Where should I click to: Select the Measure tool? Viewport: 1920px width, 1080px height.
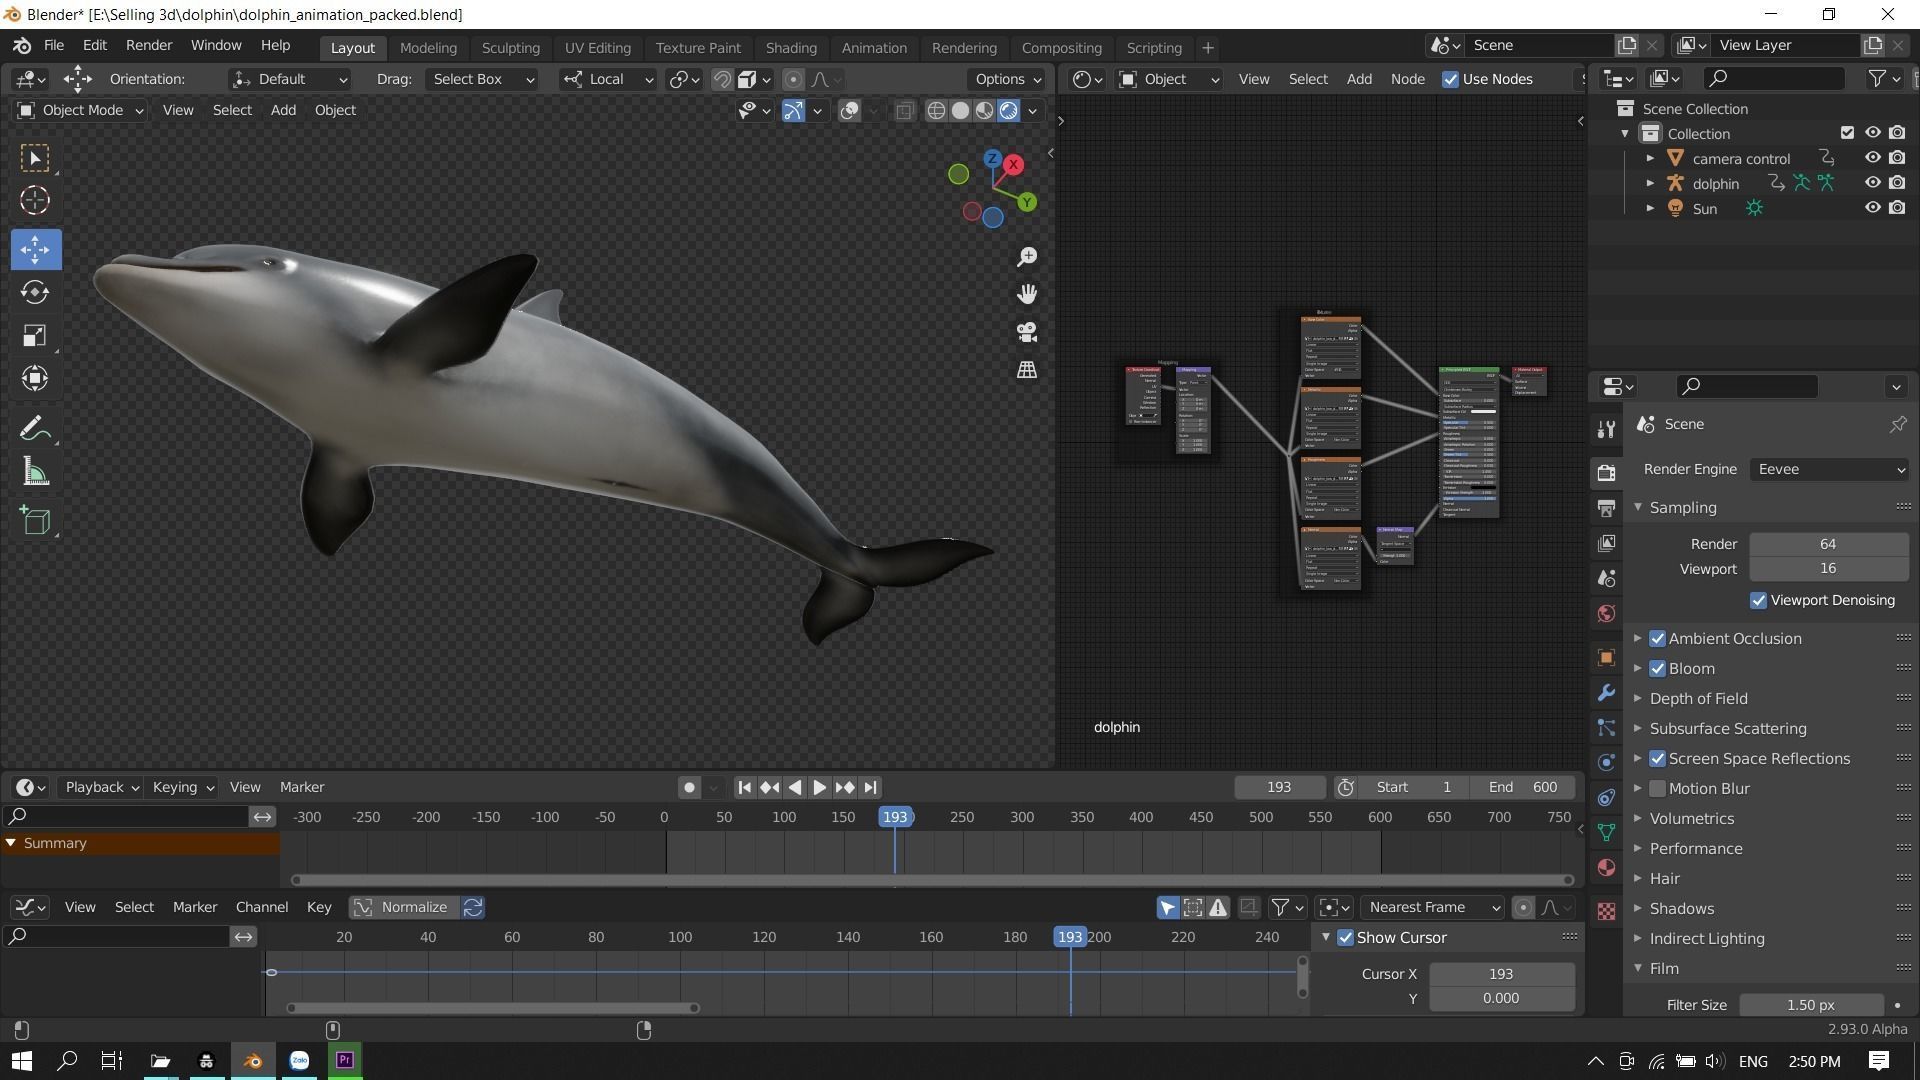click(x=35, y=472)
